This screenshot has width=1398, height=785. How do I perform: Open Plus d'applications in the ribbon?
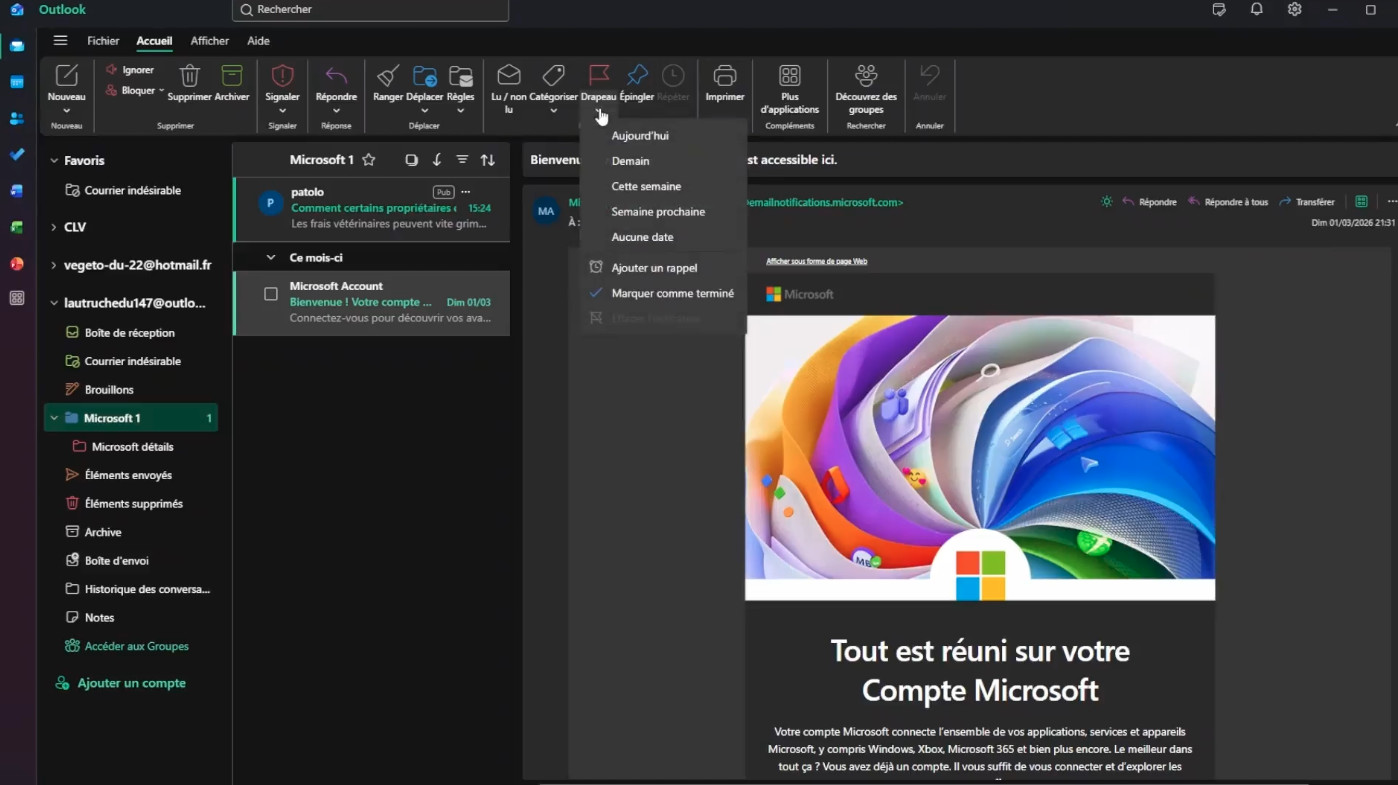(790, 89)
